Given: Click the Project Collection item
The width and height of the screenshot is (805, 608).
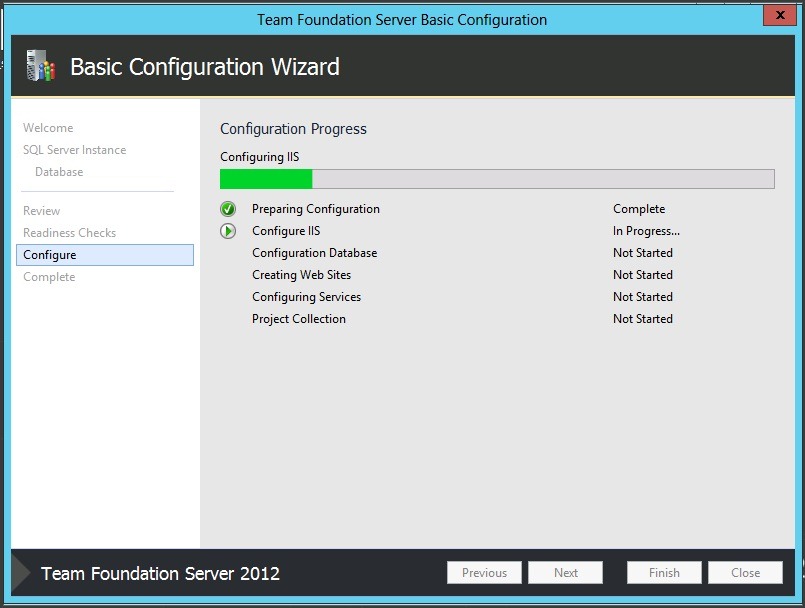Looking at the screenshot, I should tap(298, 319).
